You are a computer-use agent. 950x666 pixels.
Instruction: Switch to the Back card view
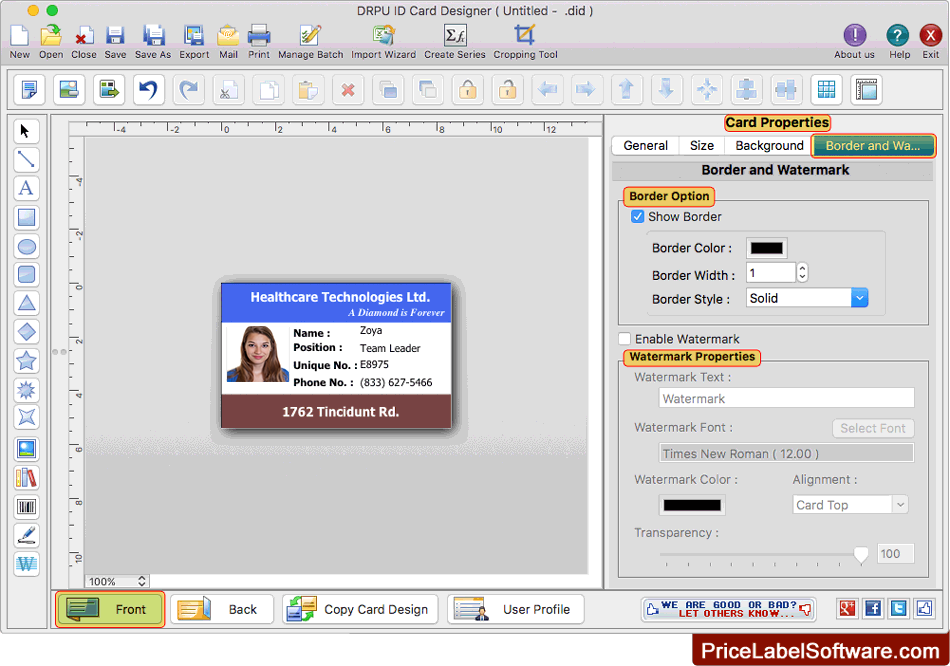[221, 609]
